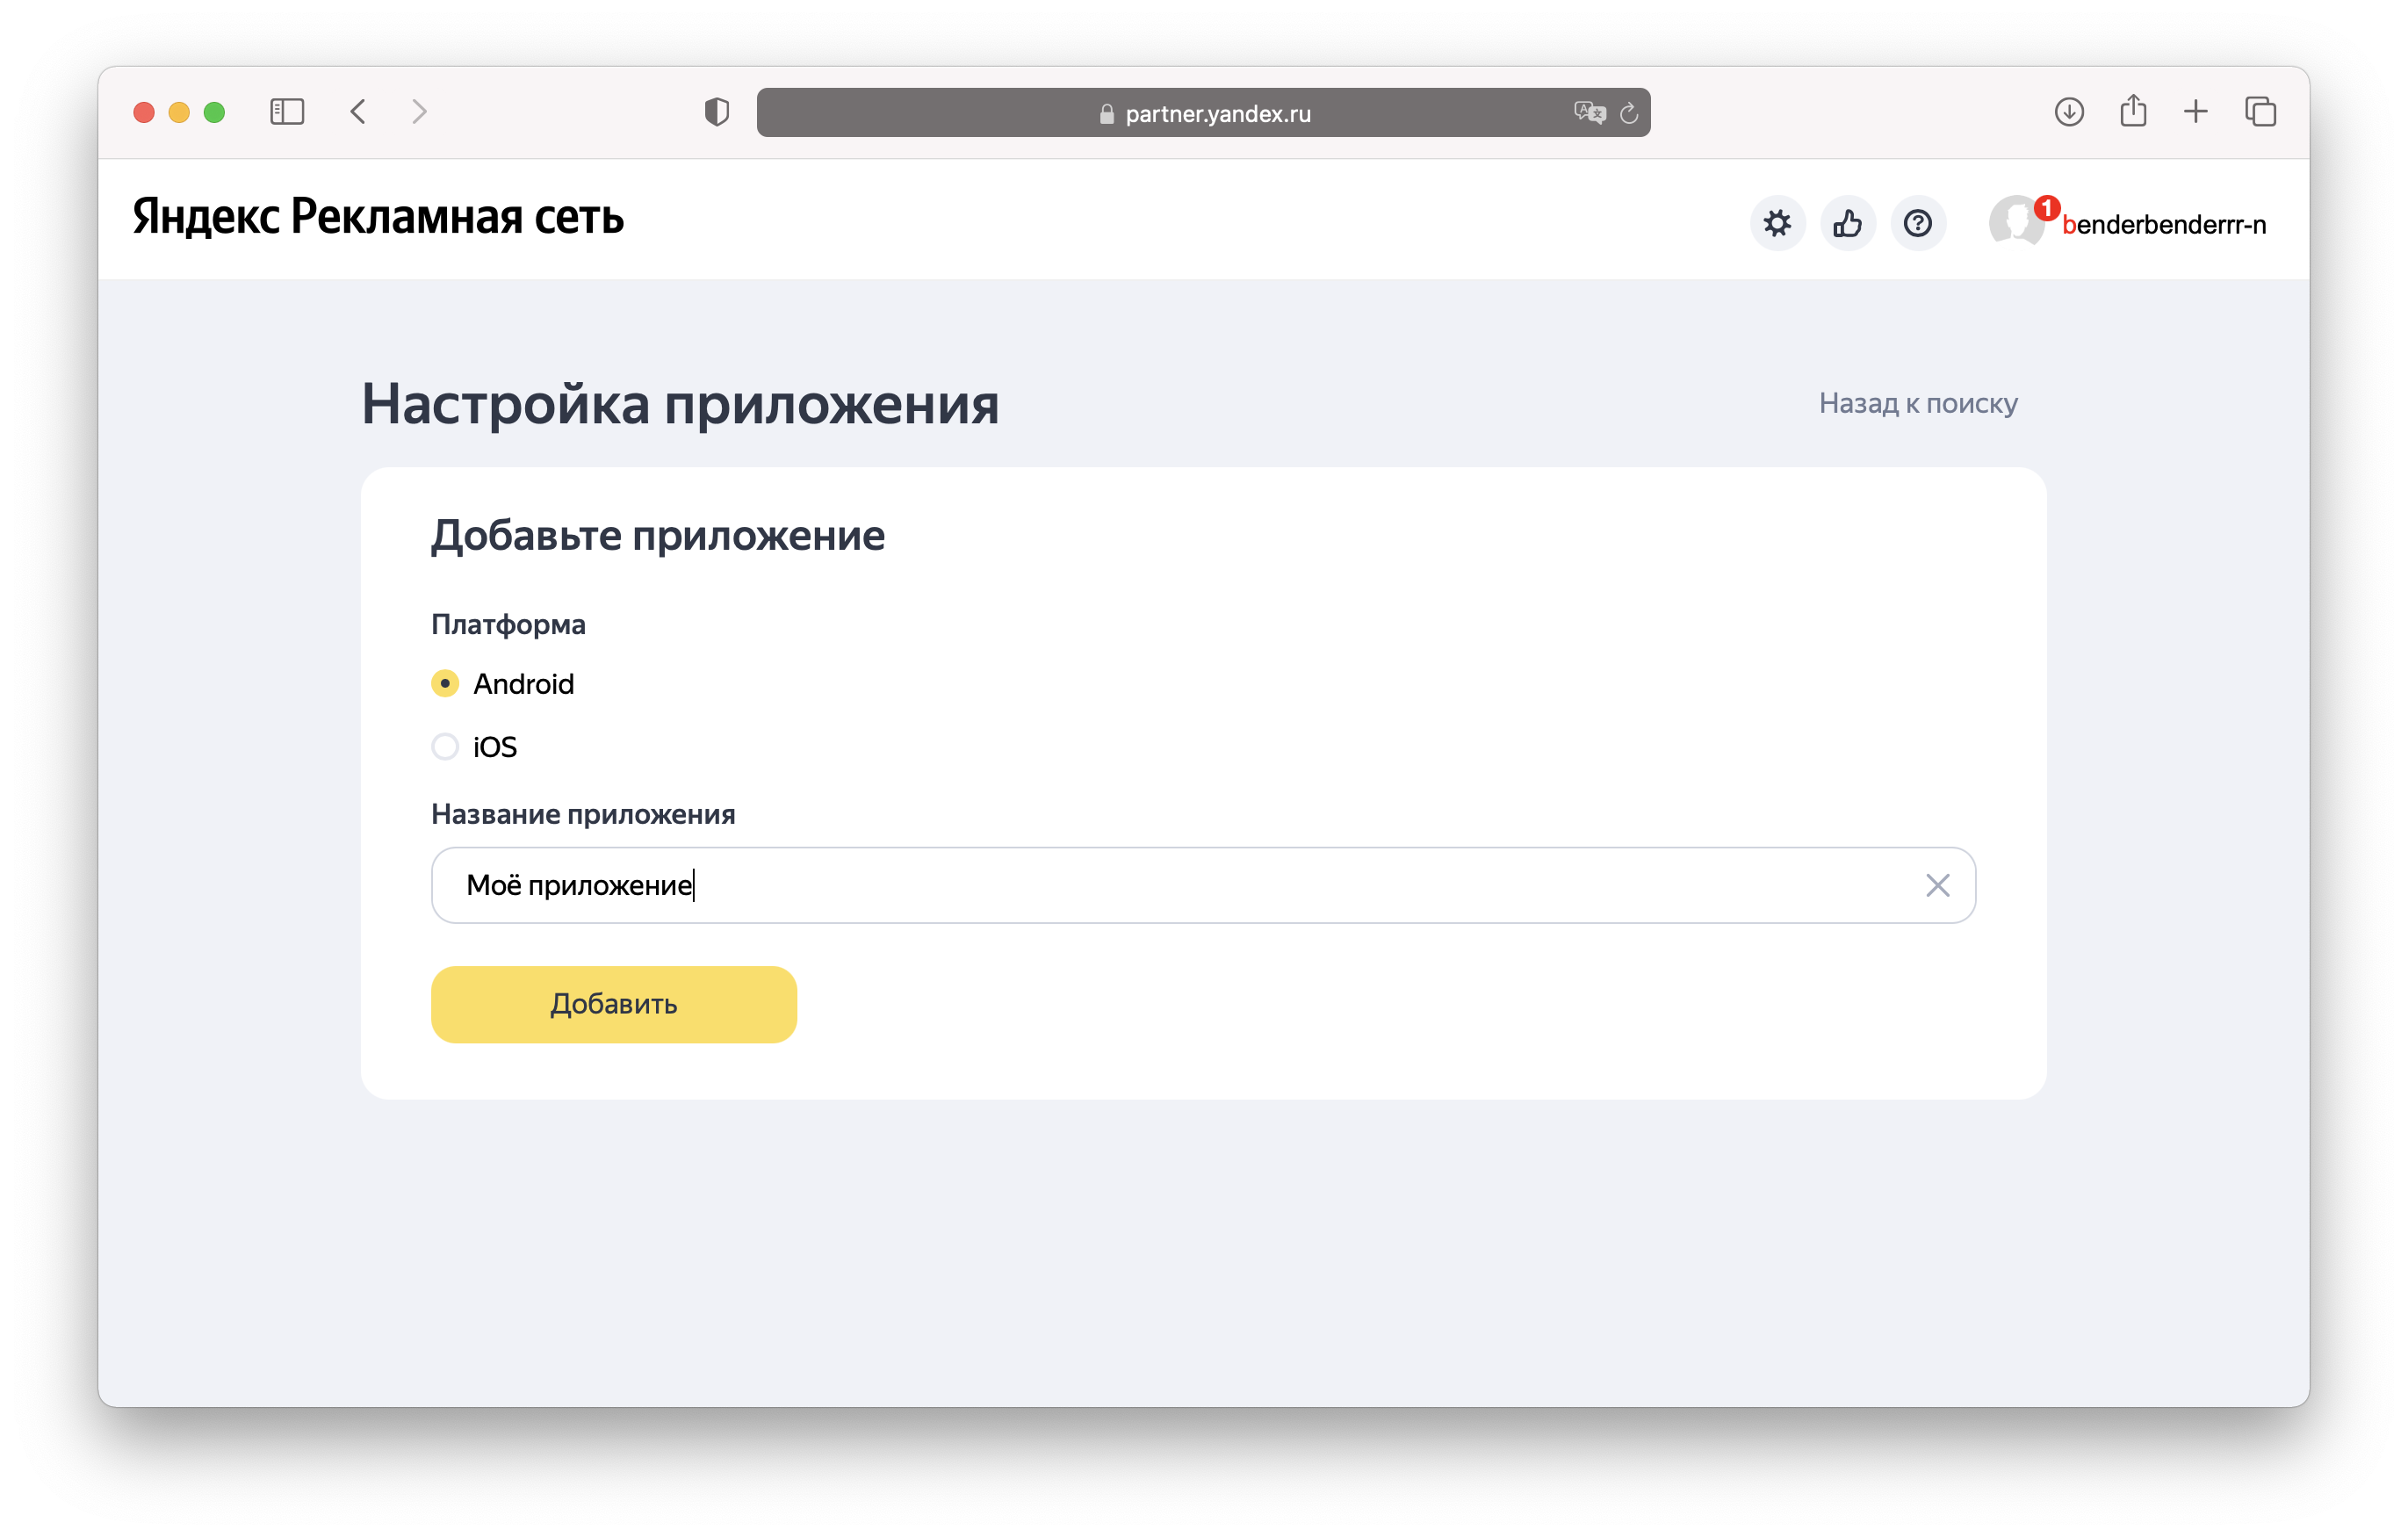The width and height of the screenshot is (2408, 1537).
Task: Go back with the Safari back arrow
Action: tap(358, 111)
